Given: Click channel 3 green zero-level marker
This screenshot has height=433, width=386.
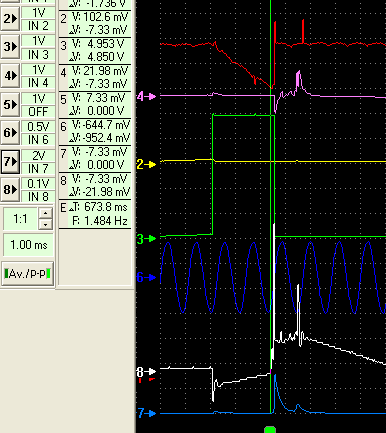Looking at the screenshot, I should tap(146, 239).
